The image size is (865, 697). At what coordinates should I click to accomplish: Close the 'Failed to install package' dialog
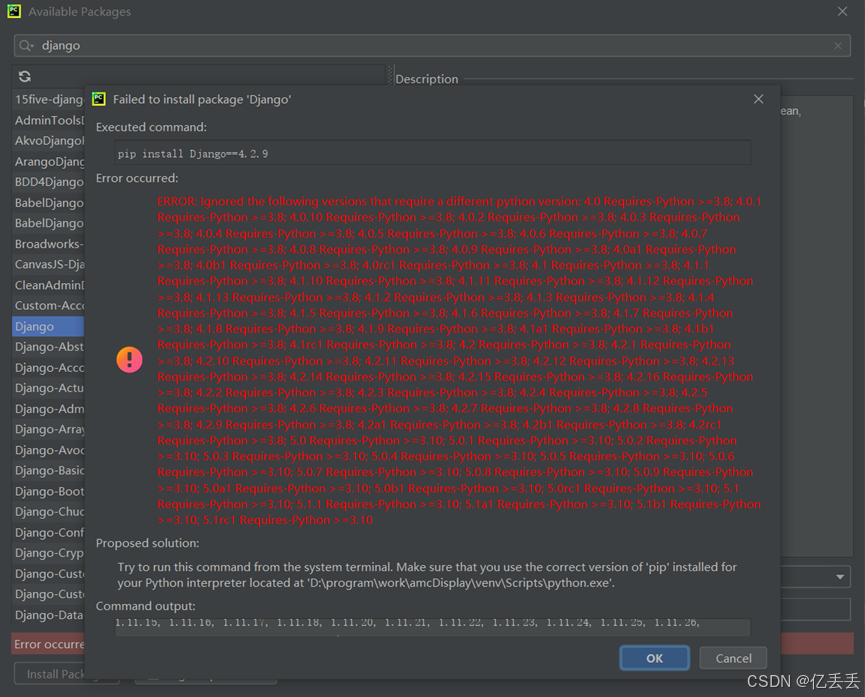tap(759, 99)
